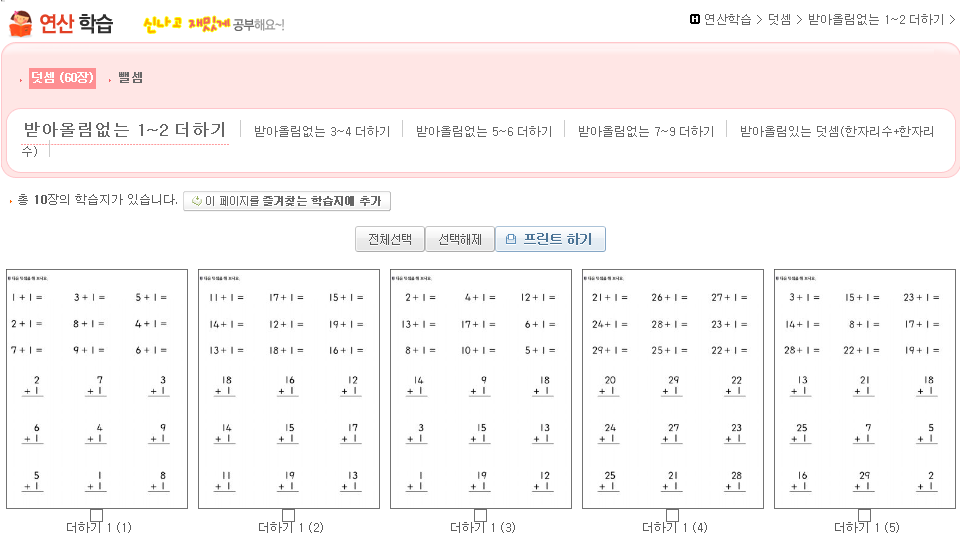
Task: Switch to the 뺄셈 tab
Action: click(130, 77)
